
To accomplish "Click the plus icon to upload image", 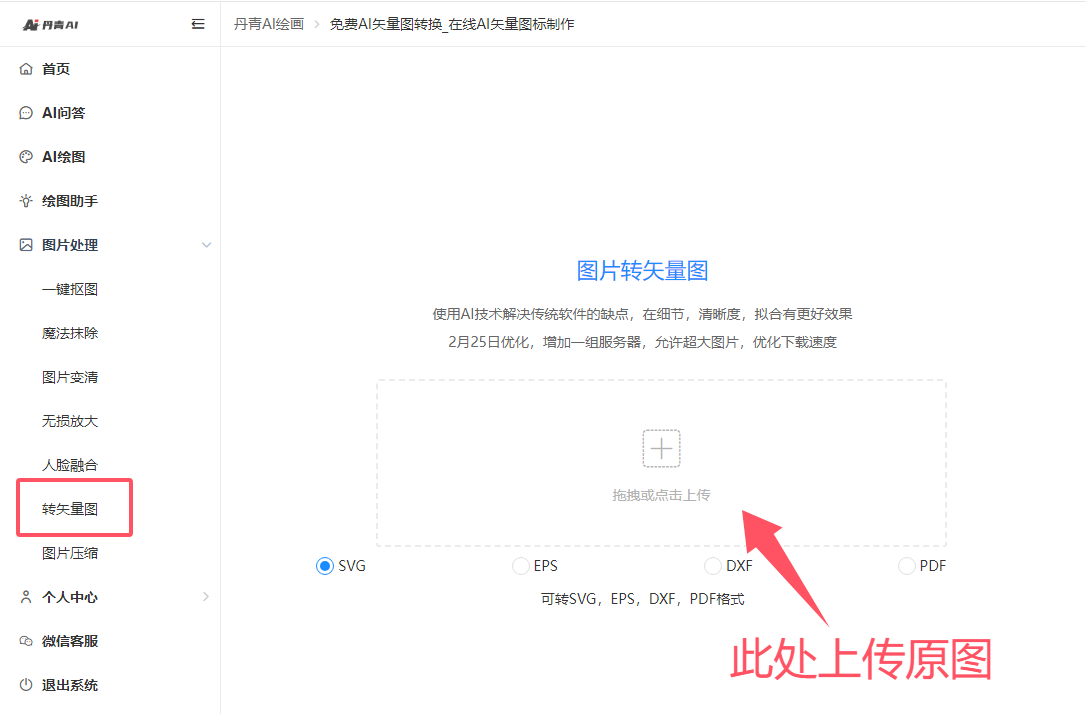I will point(661,449).
